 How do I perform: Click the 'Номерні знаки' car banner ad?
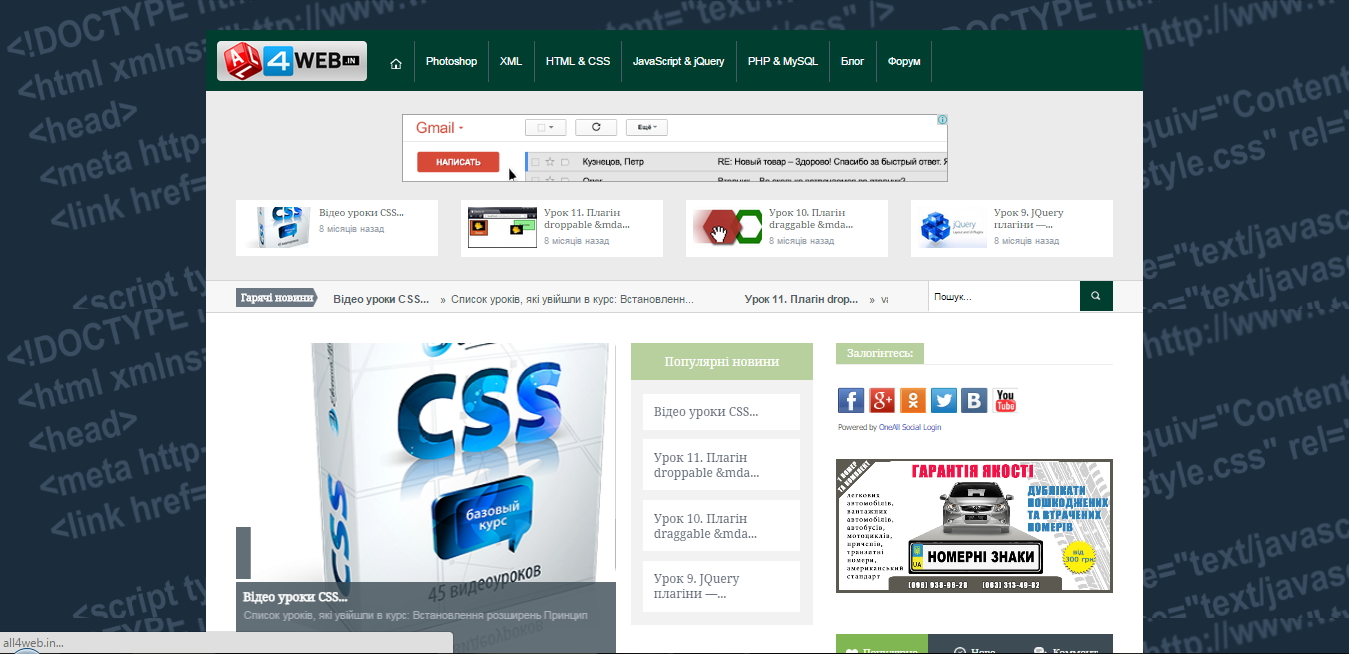point(974,526)
